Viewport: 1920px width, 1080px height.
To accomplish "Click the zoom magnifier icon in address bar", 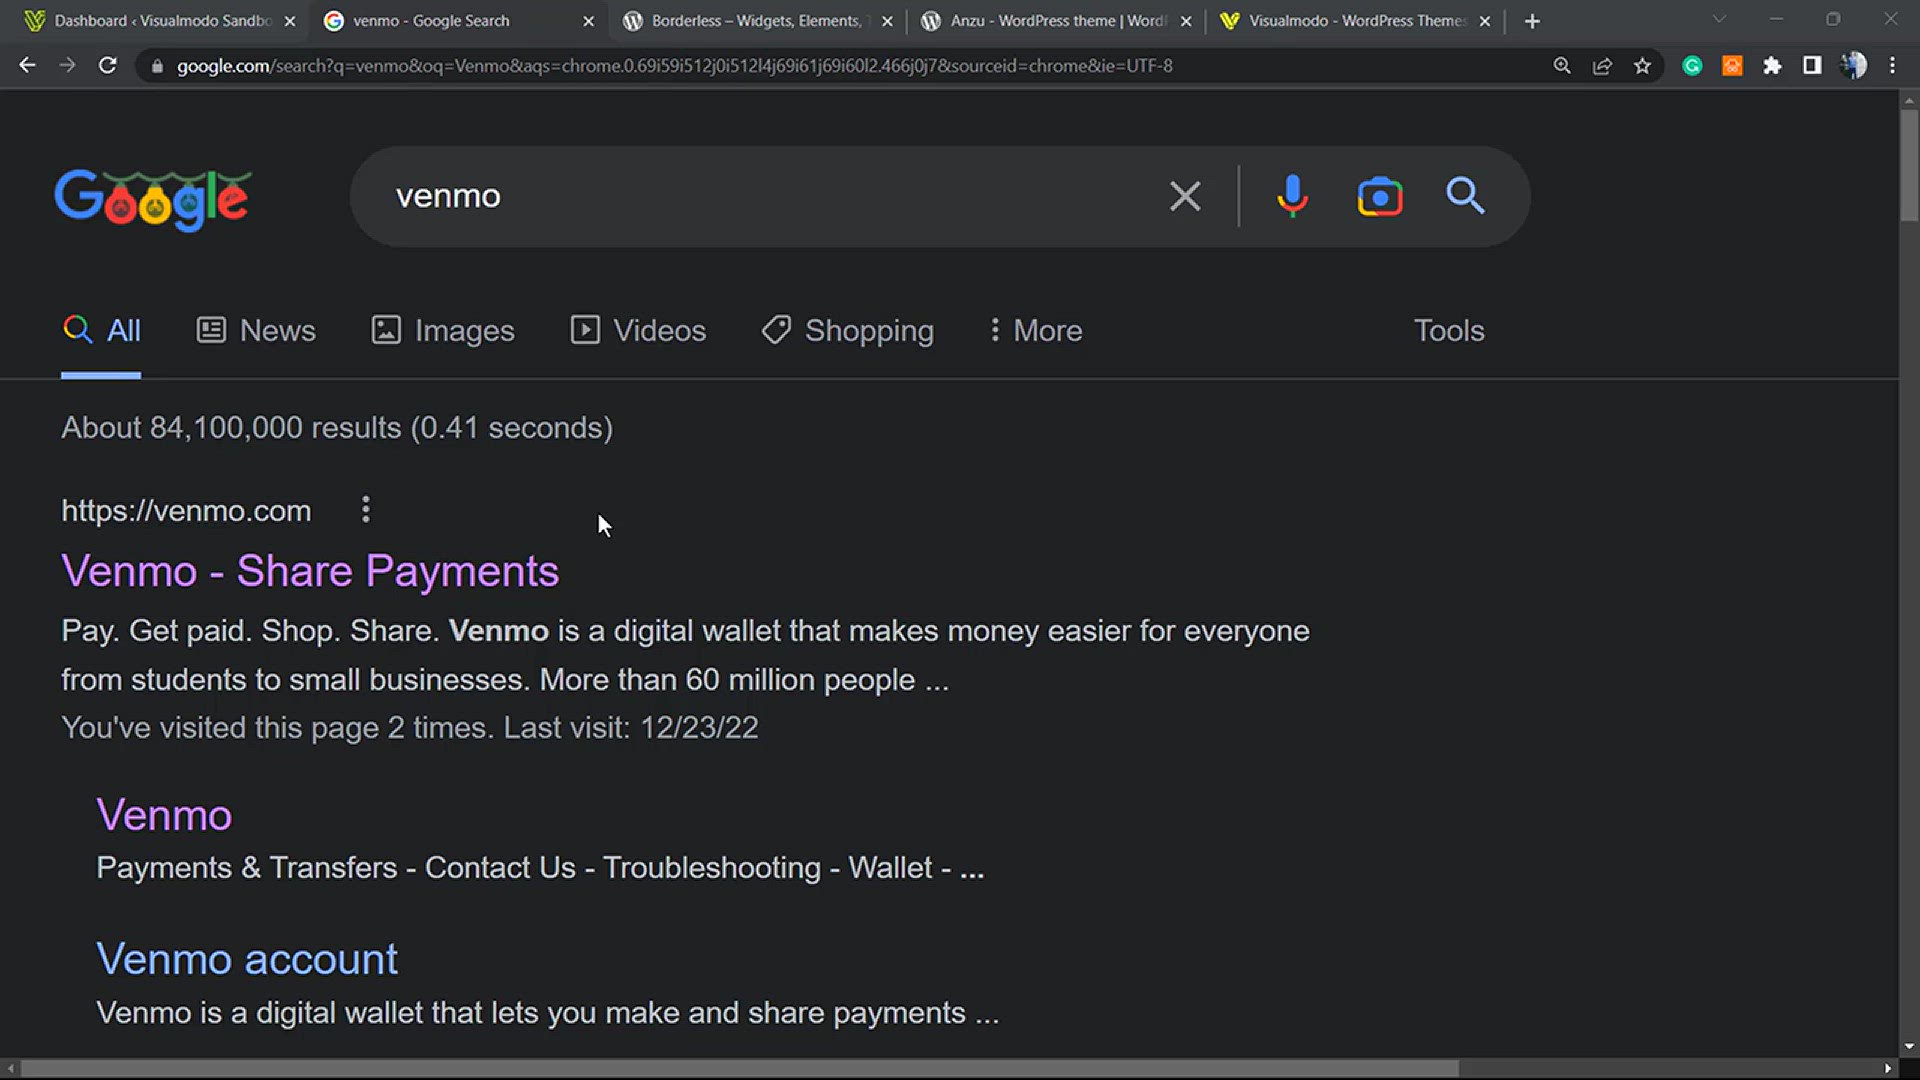I will [x=1562, y=66].
